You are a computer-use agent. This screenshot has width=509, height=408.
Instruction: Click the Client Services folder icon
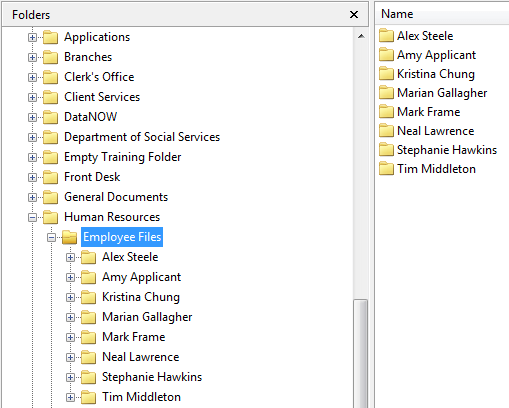[51, 97]
